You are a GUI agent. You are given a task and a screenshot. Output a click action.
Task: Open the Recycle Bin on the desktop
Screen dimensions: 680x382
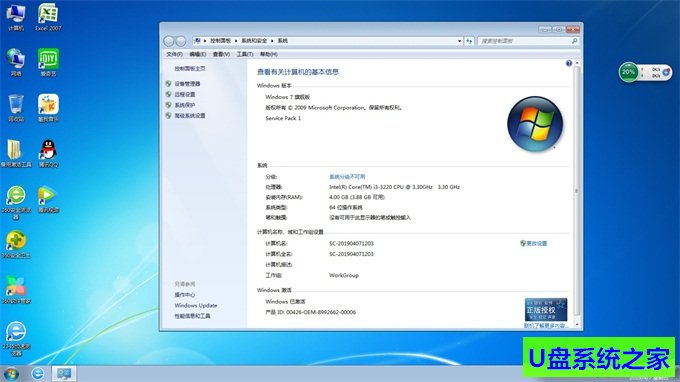(16, 108)
